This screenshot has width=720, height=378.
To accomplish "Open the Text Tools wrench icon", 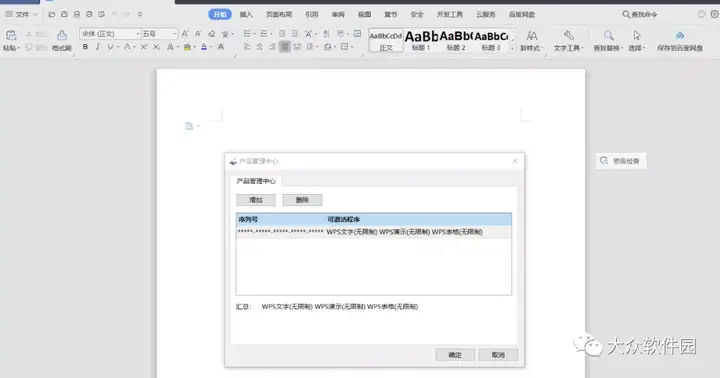I will pyautogui.click(x=568, y=36).
